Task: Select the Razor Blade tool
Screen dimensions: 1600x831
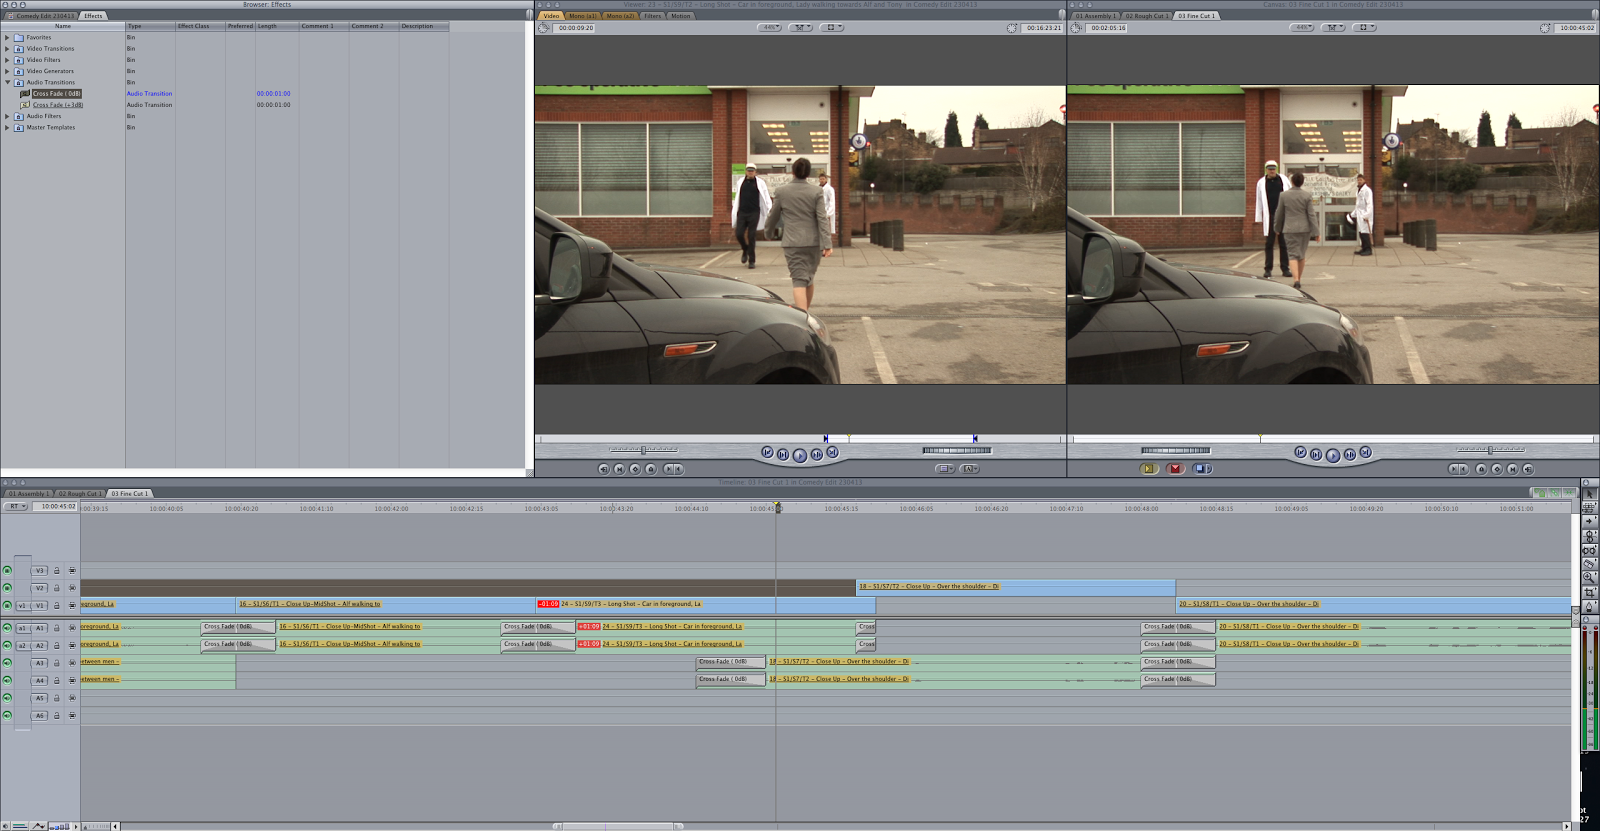Action: click(x=1589, y=564)
